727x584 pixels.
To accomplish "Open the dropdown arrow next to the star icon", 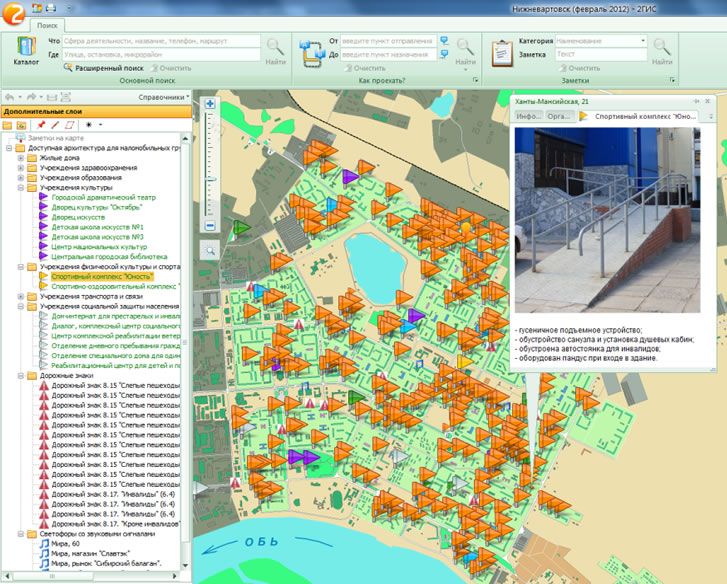I will 101,125.
